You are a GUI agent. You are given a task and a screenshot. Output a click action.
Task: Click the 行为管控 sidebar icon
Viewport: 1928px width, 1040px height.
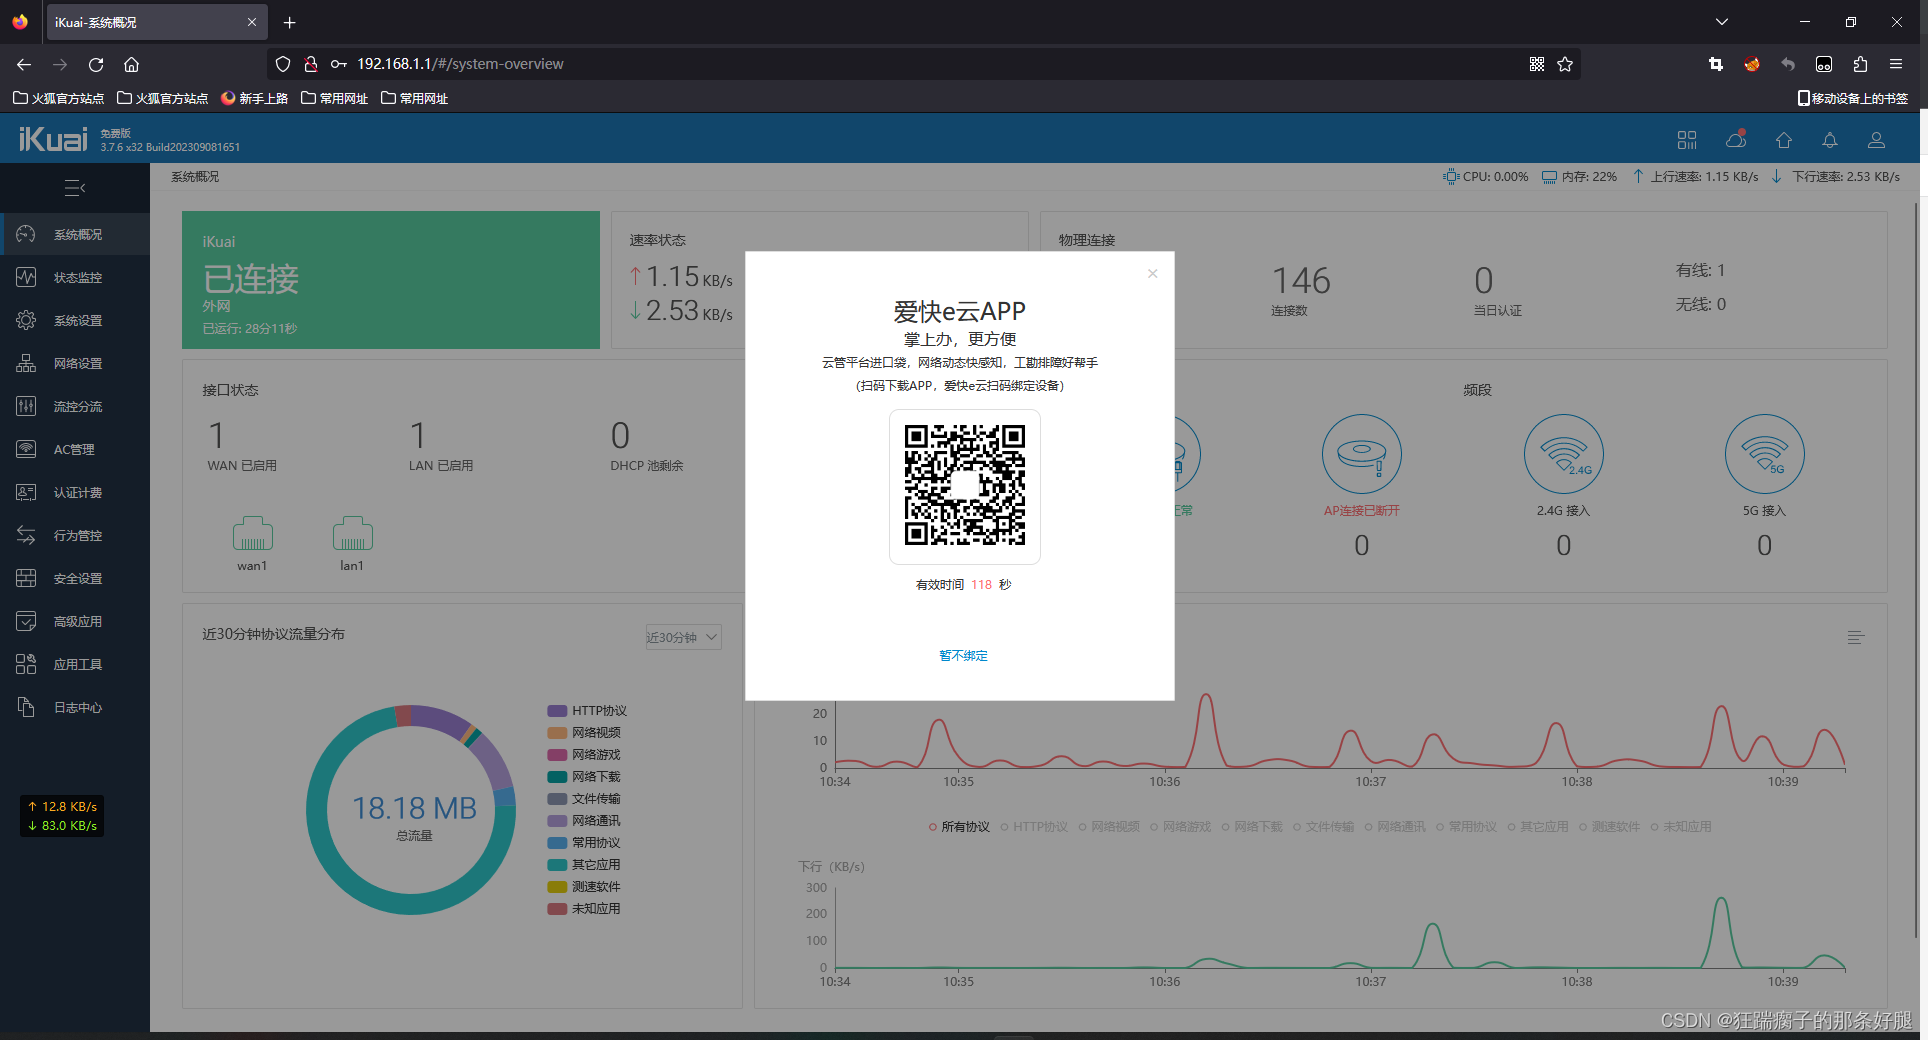click(26, 535)
